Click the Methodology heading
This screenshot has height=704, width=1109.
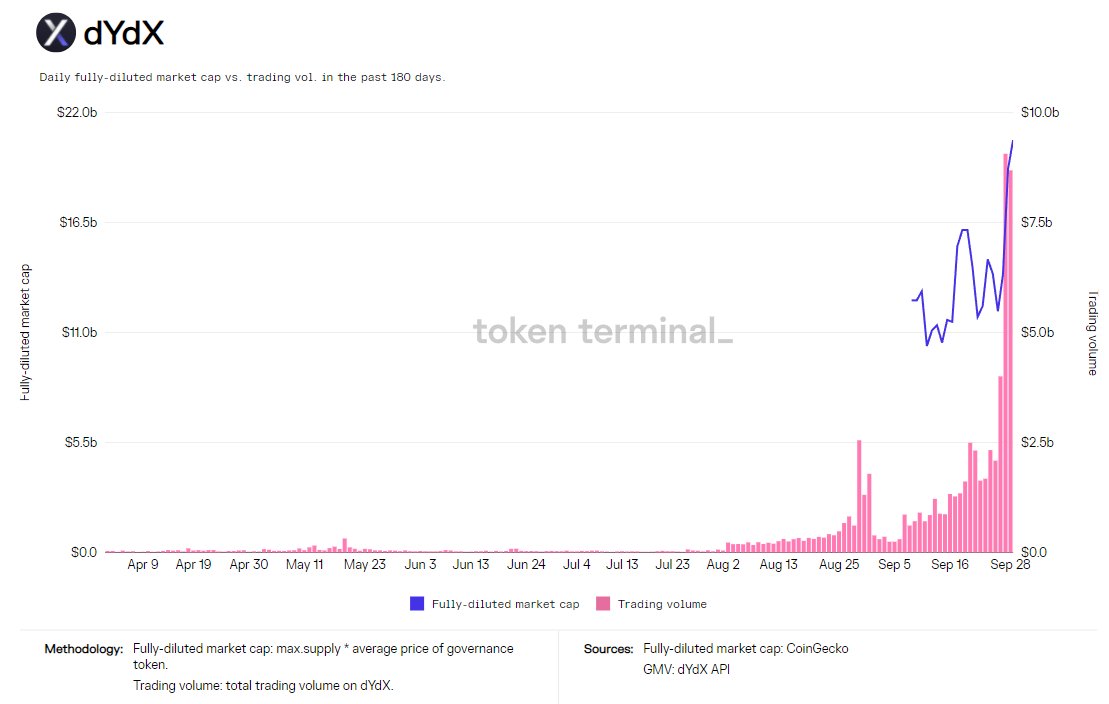tap(83, 649)
